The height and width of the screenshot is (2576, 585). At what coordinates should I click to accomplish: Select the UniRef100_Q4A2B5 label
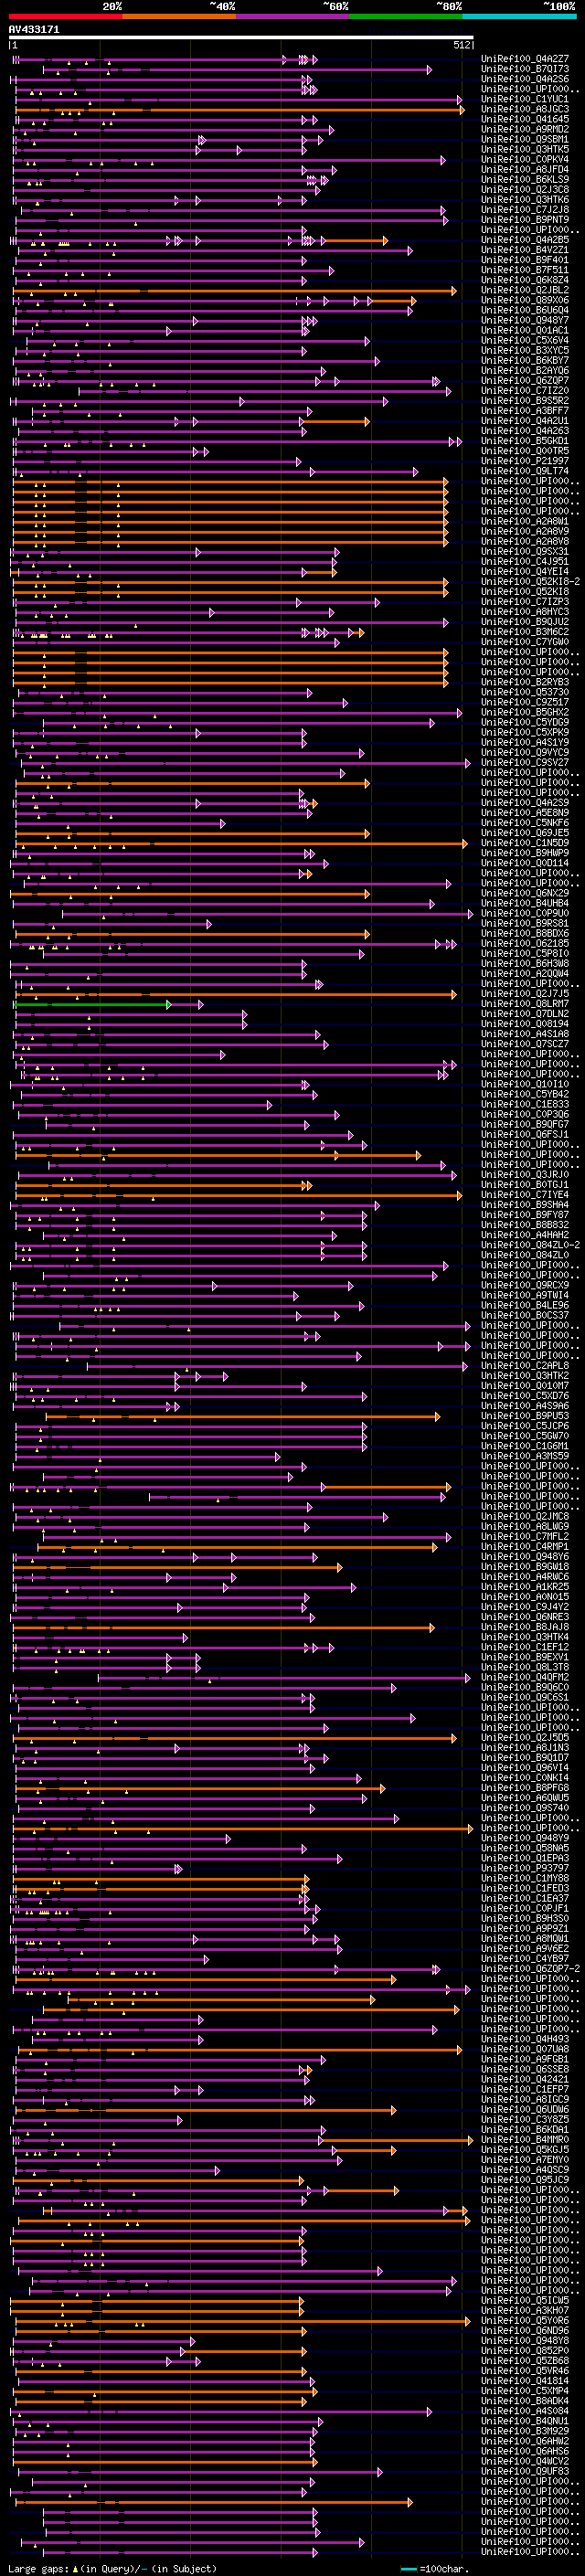(525, 240)
